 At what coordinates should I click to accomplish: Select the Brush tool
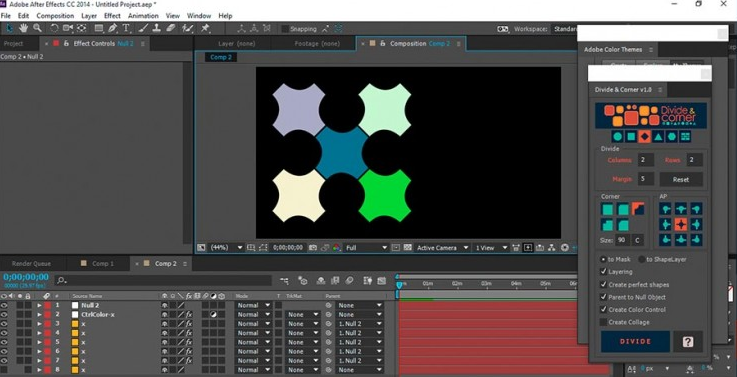(144, 28)
